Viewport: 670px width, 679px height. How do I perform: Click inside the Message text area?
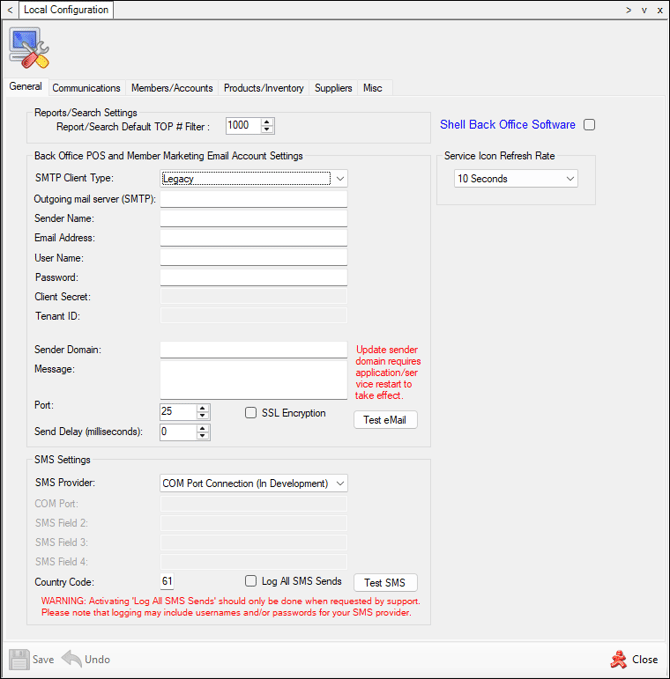point(254,380)
